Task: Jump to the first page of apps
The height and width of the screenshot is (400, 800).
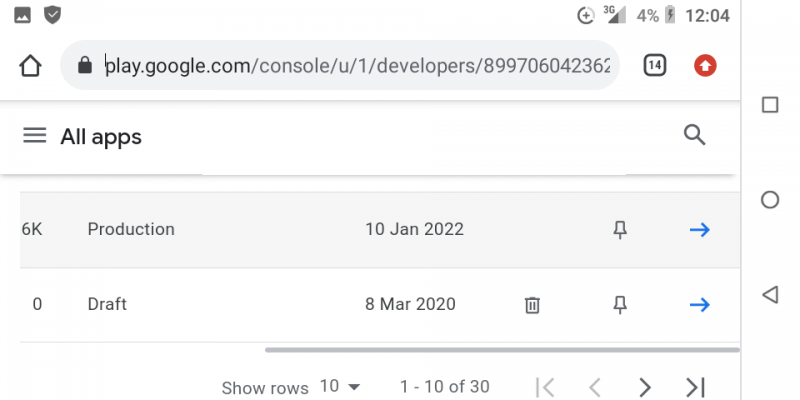Action: coord(545,387)
